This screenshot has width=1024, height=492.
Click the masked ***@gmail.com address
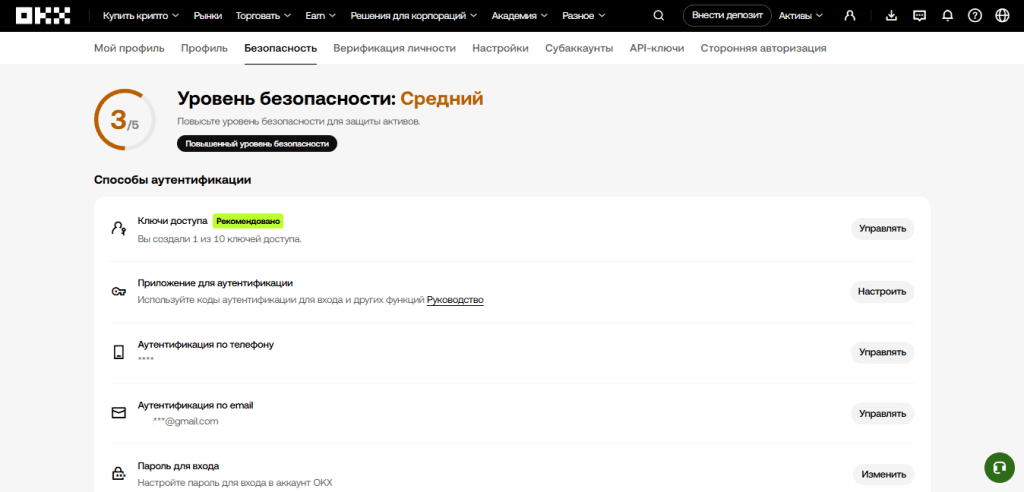tap(185, 421)
